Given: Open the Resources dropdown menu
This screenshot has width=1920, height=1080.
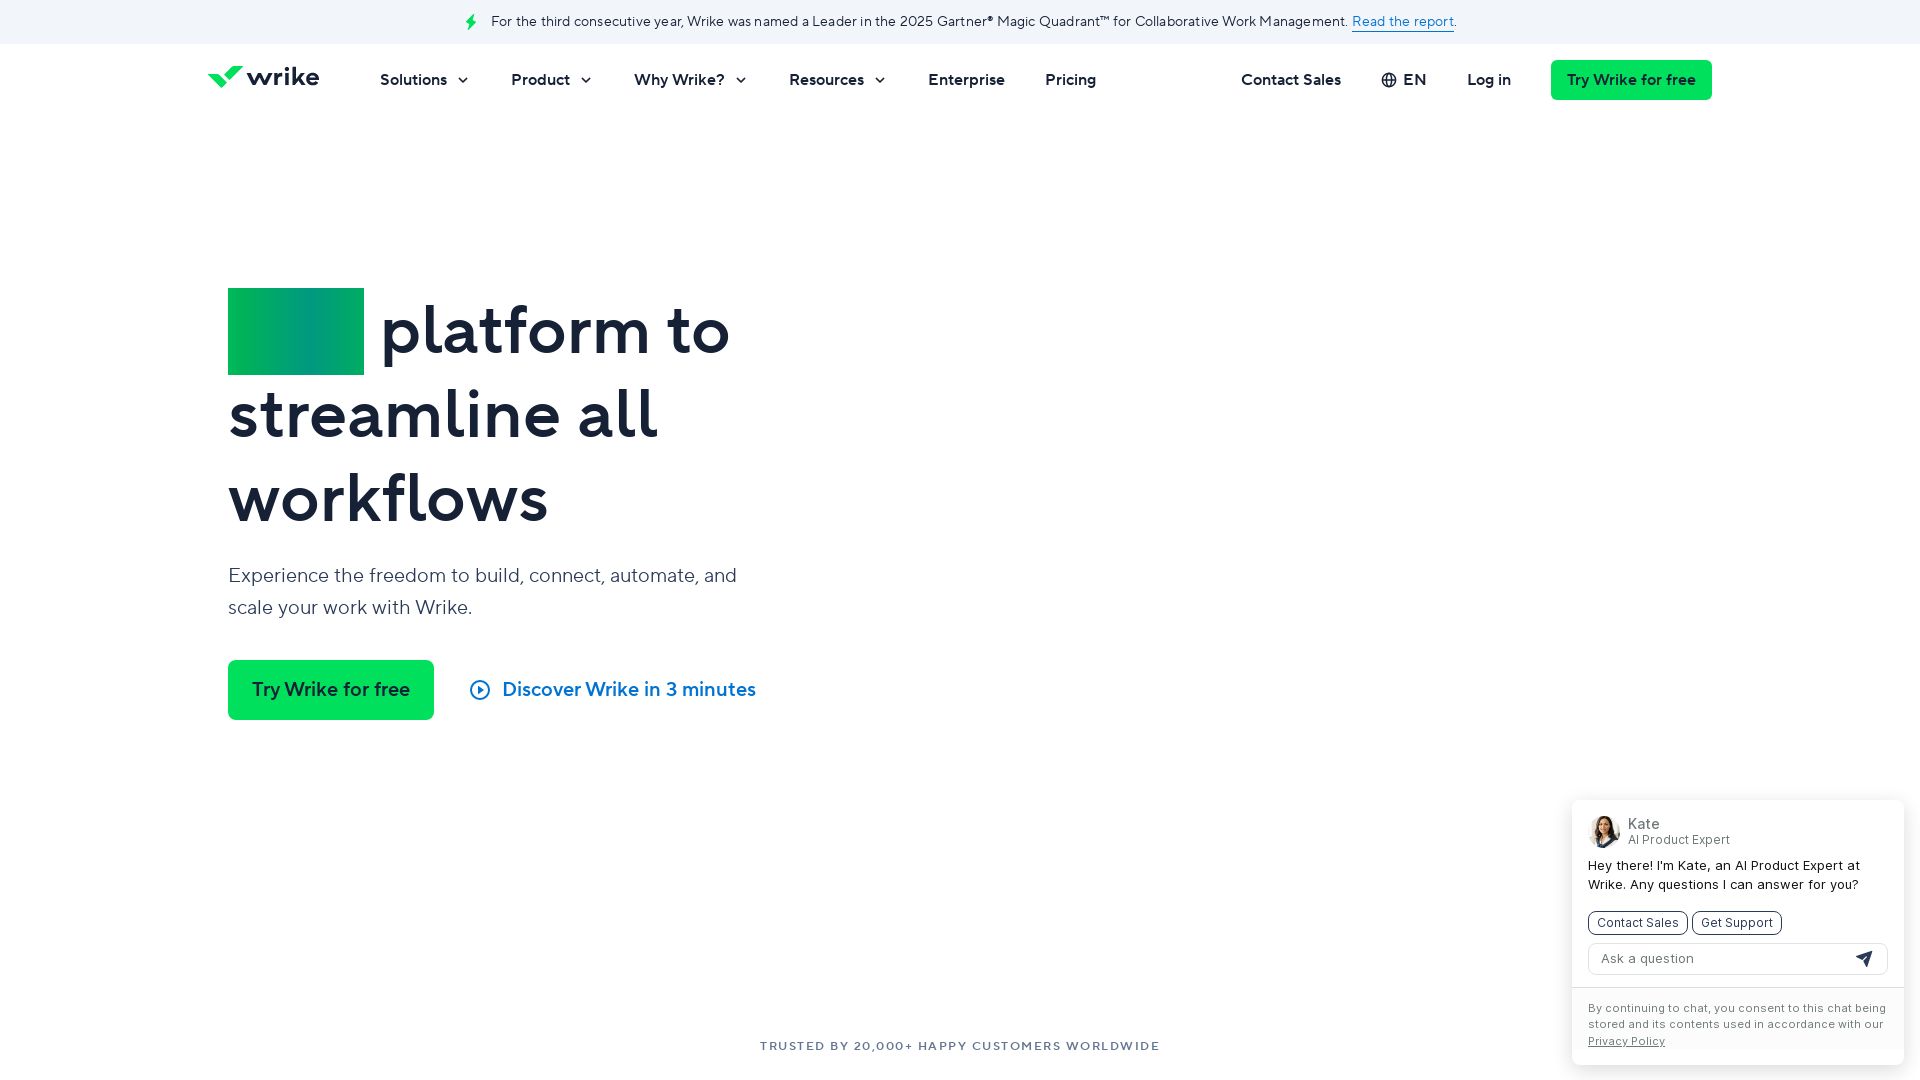Looking at the screenshot, I should click(x=837, y=80).
